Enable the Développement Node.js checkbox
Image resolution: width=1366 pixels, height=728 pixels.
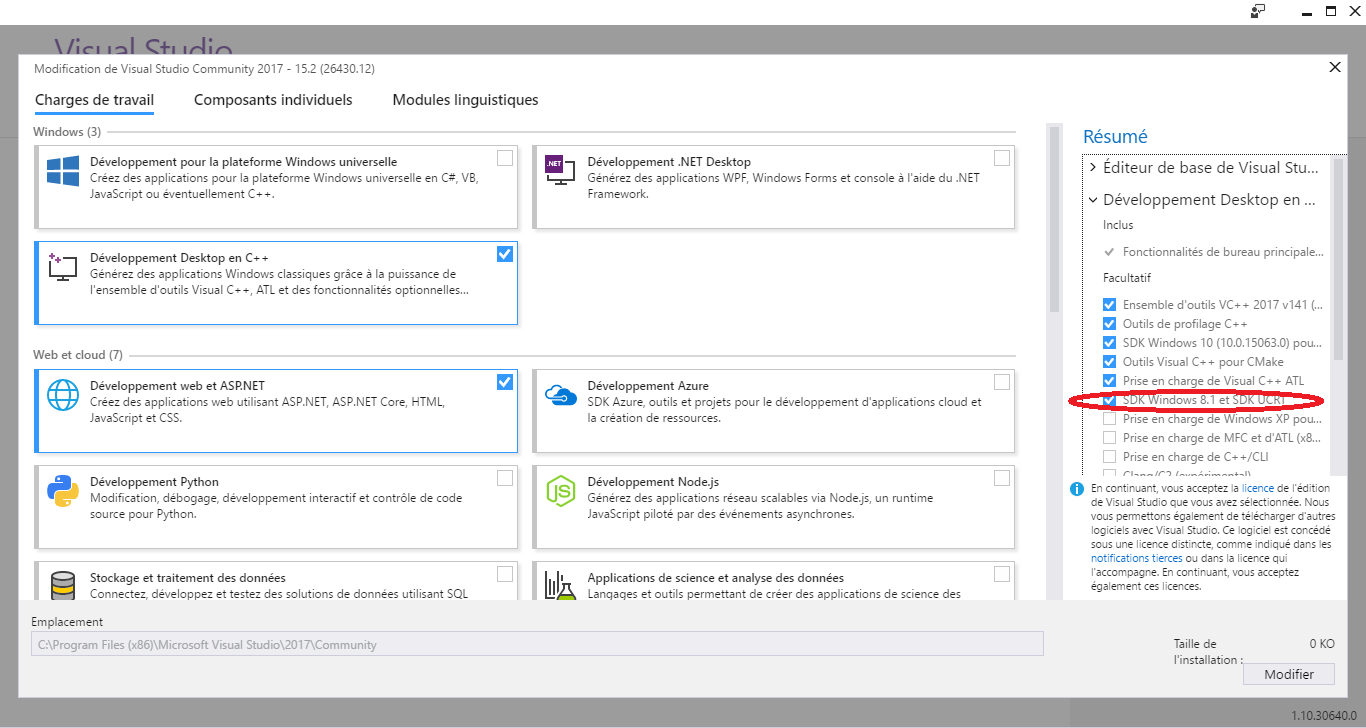coord(1002,478)
